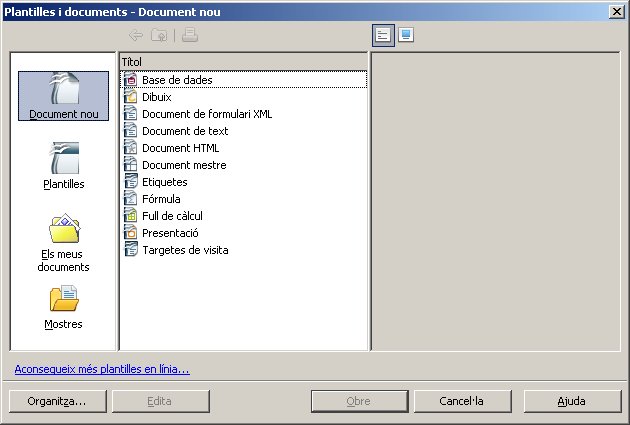Image resolution: width=630 pixels, height=425 pixels.
Task: Click the back arrow toolbar icon
Action: tap(136, 35)
